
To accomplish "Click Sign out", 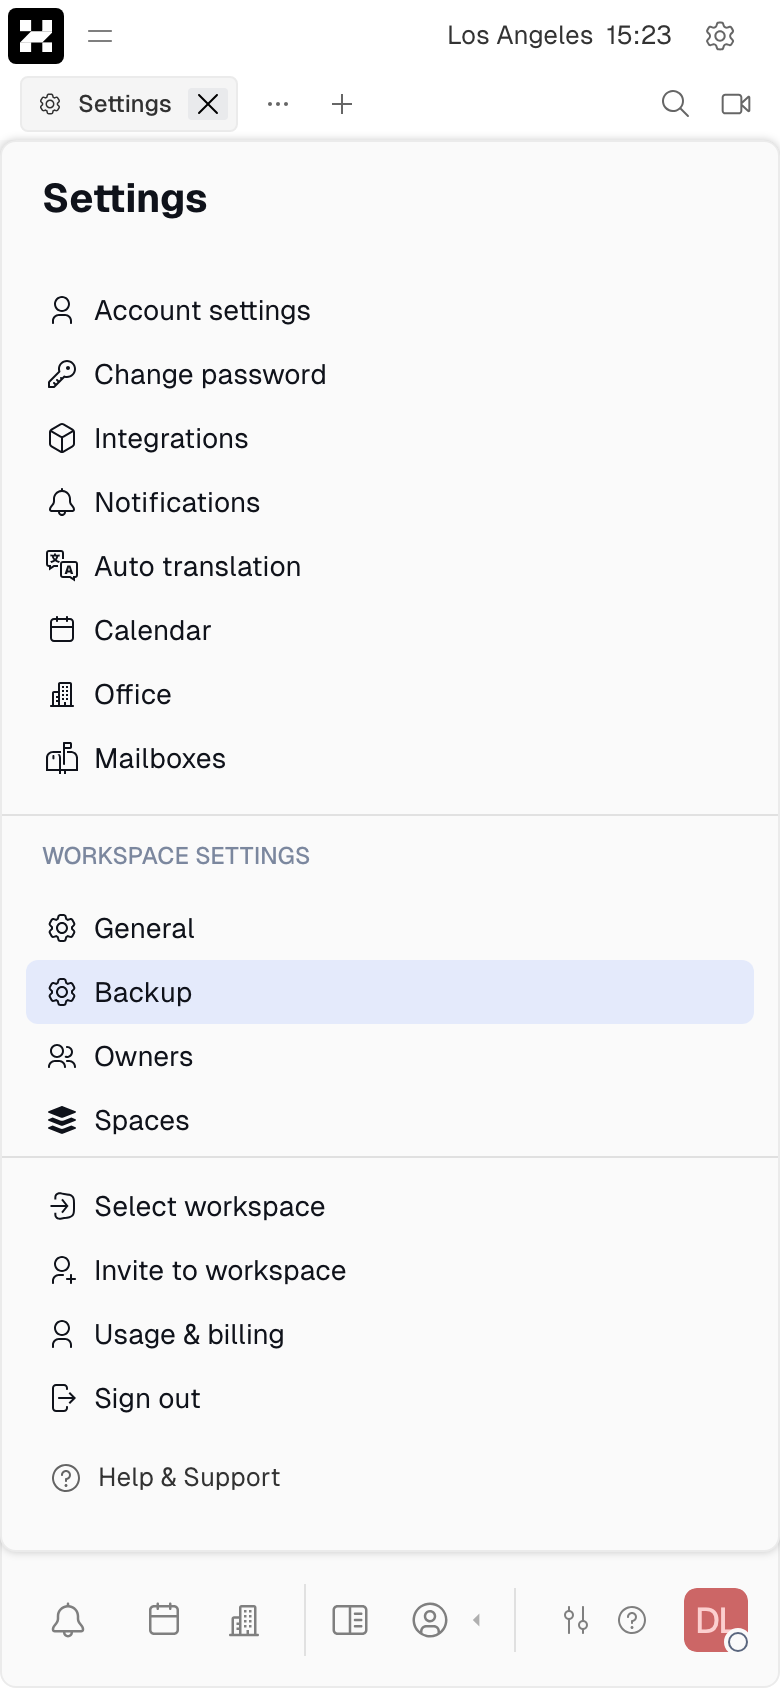I will (x=390, y=1398).
